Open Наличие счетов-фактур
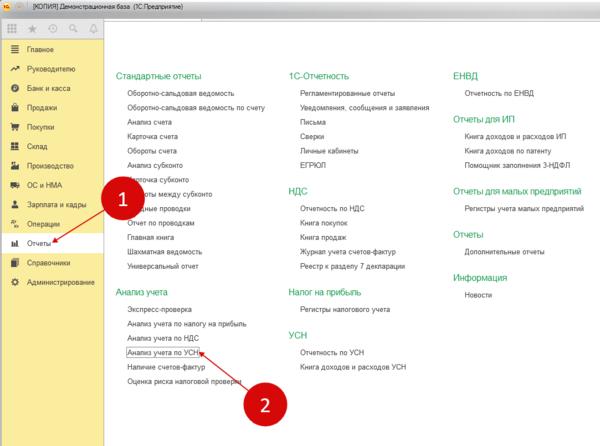 pyautogui.click(x=166, y=367)
